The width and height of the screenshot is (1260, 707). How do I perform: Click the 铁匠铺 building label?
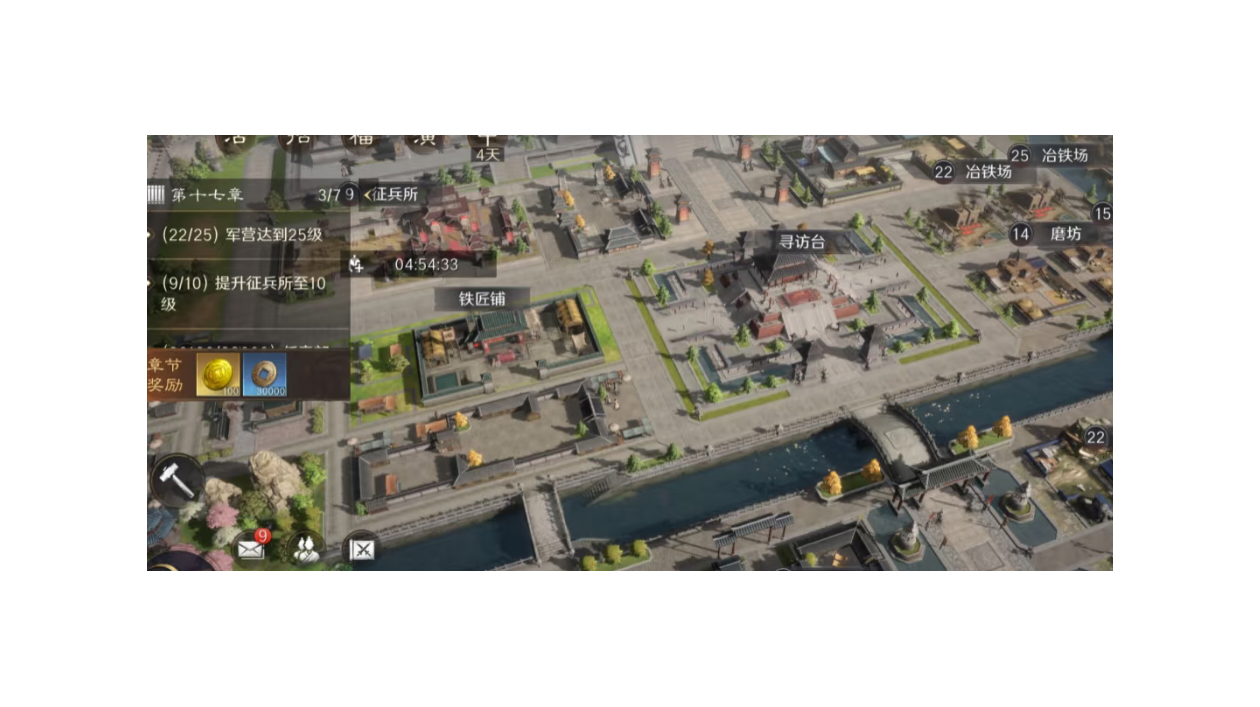pos(481,298)
